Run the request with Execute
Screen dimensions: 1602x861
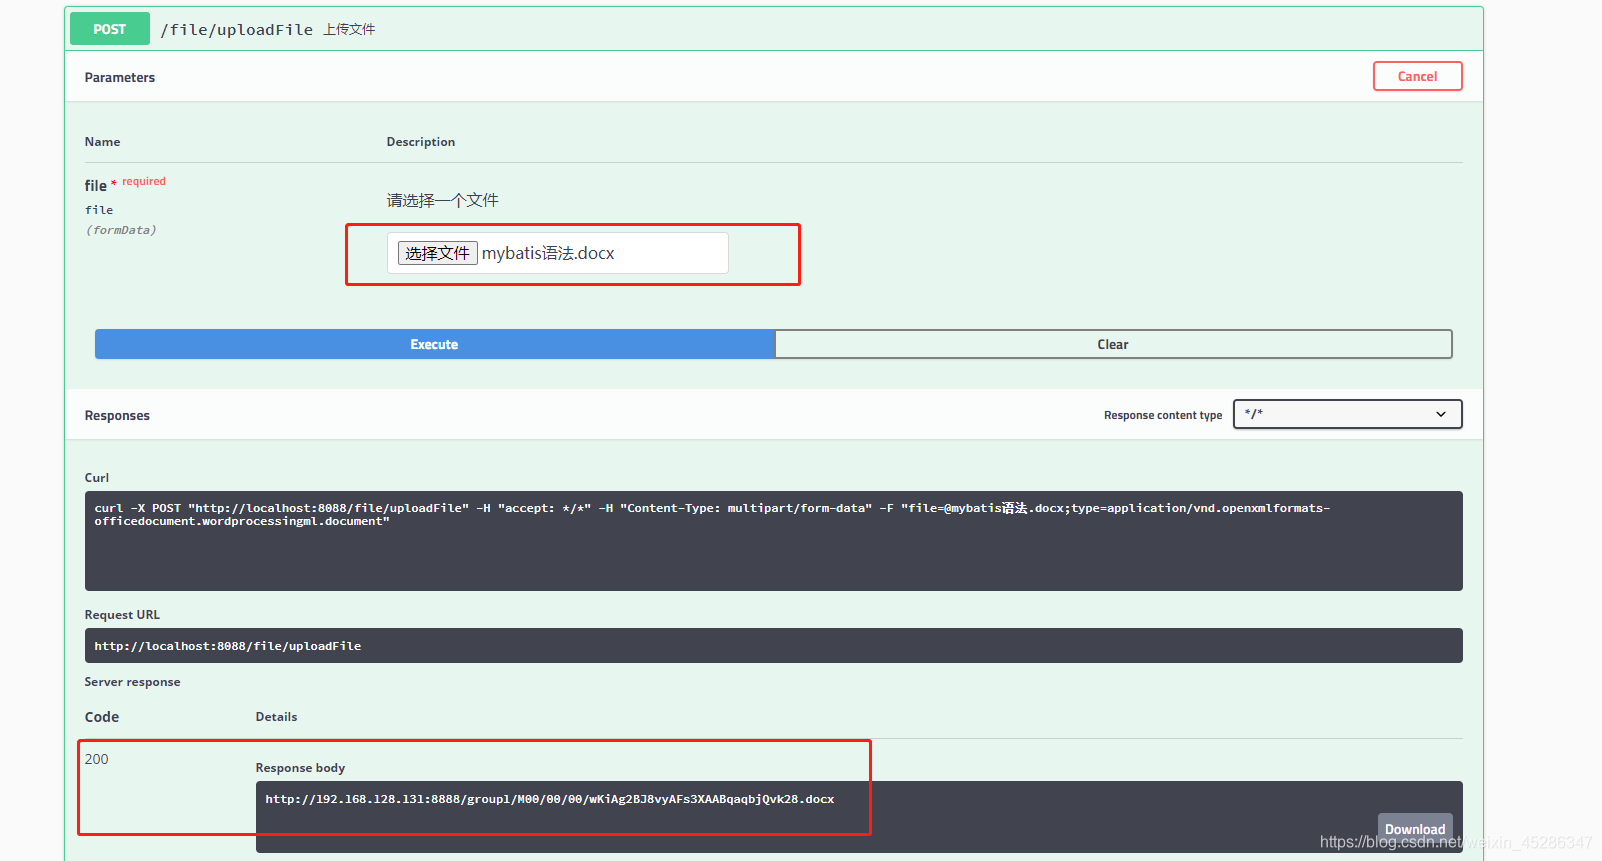(434, 344)
